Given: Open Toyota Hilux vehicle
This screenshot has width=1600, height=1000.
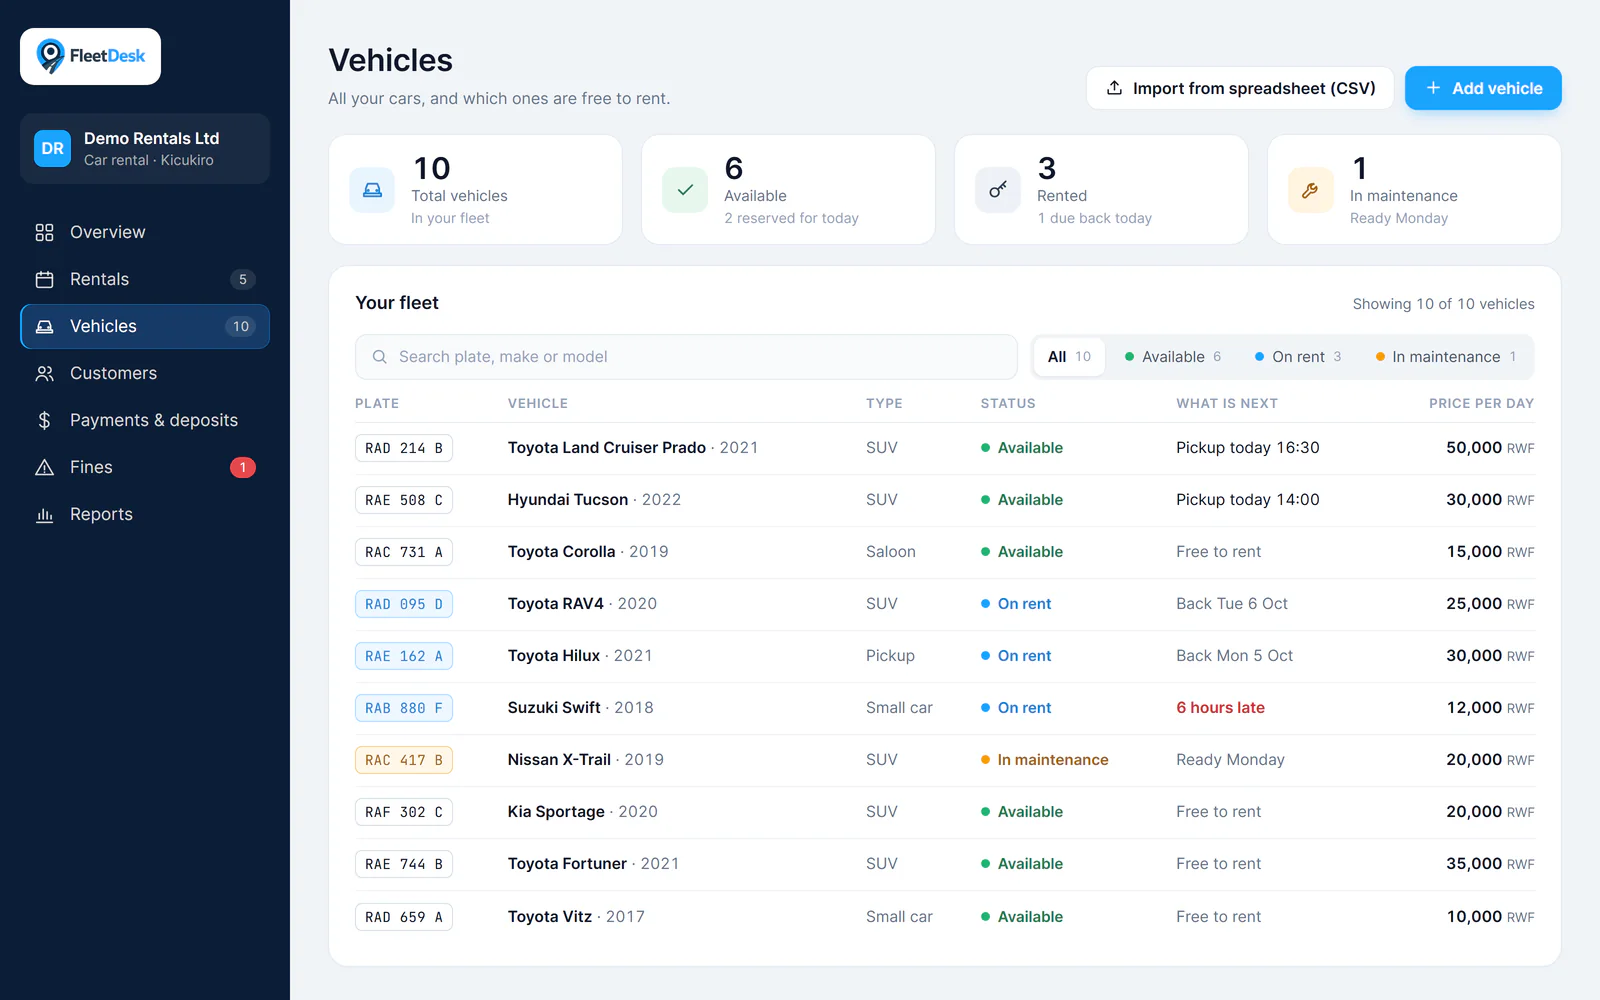Looking at the screenshot, I should (554, 656).
